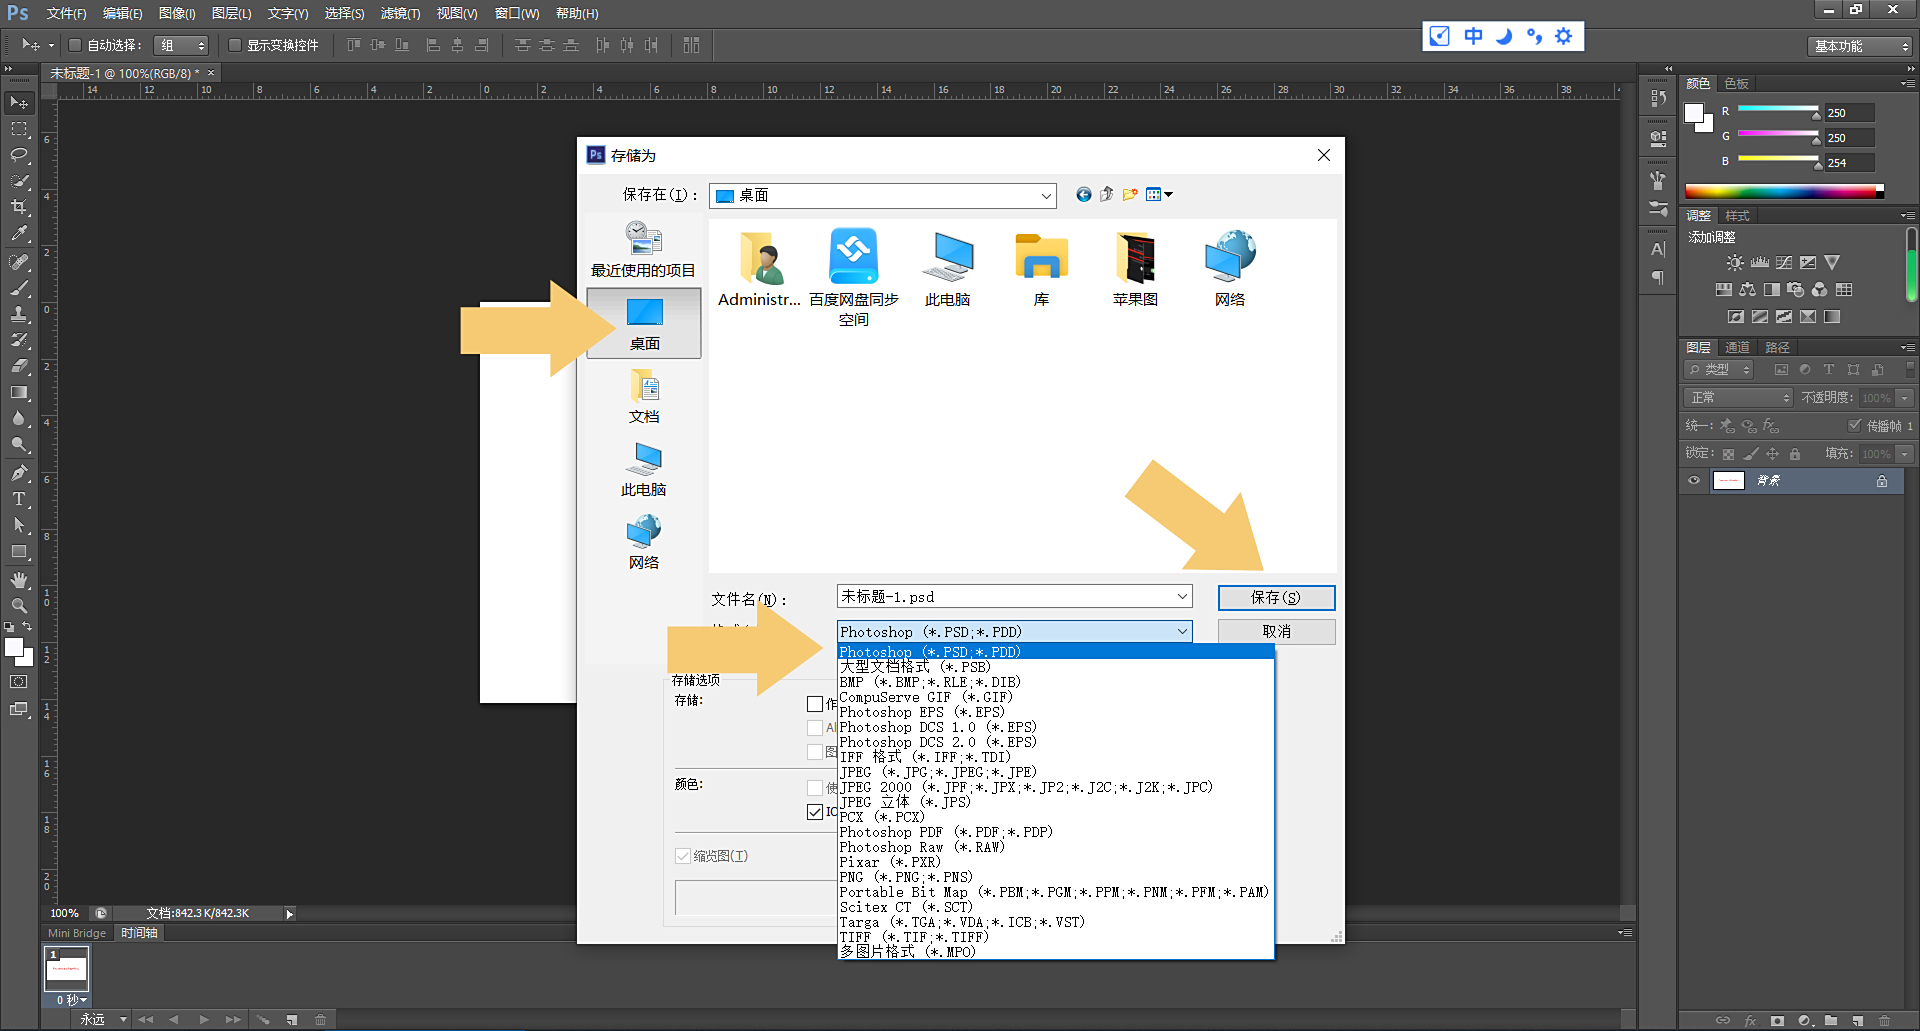Click lock icon on 背景 layer

coord(1882,481)
